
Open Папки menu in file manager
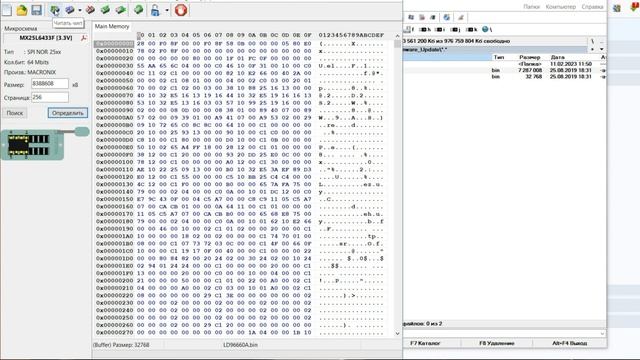(x=531, y=7)
